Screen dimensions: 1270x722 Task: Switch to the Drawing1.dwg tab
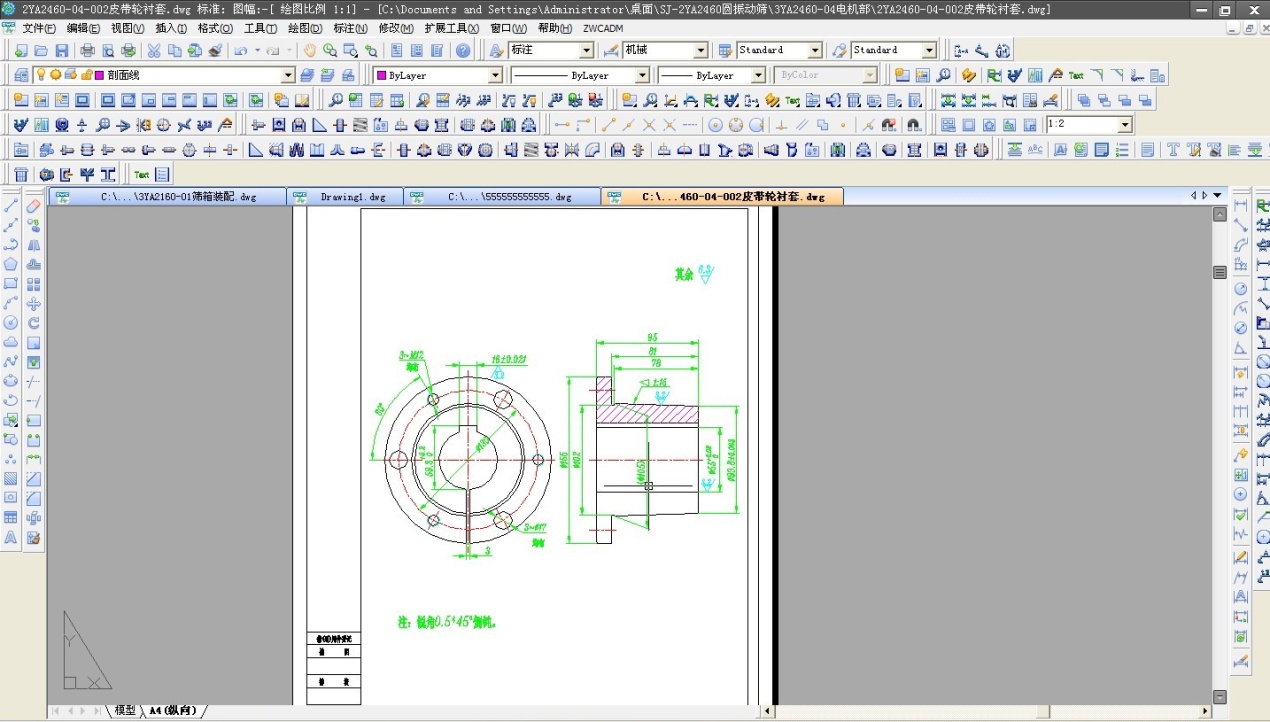pyautogui.click(x=352, y=197)
